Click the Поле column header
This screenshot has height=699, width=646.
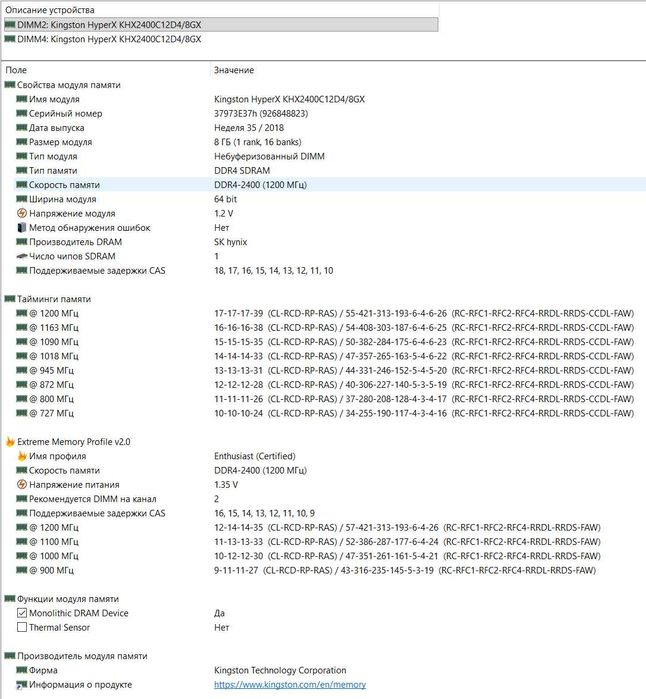16,70
